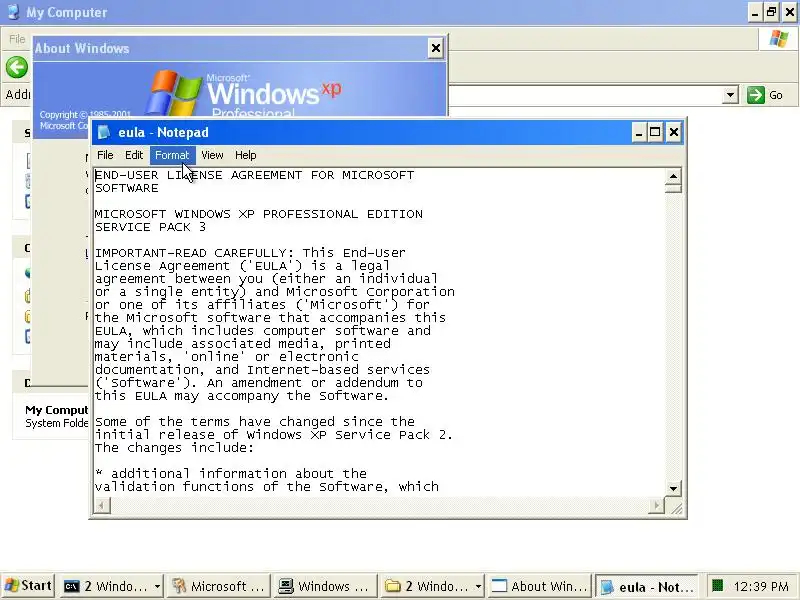Screen dimensions: 800x600
Task: Expand the folder taskbar group arrow
Action: point(479,586)
